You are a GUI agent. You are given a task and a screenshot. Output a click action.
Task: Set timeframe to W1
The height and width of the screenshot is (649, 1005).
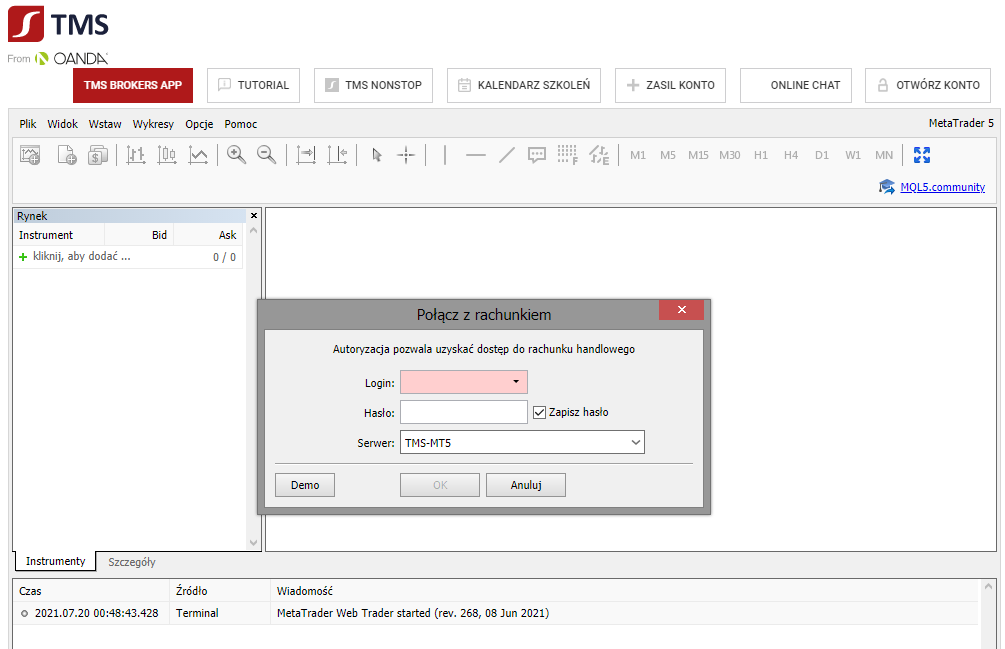852,155
